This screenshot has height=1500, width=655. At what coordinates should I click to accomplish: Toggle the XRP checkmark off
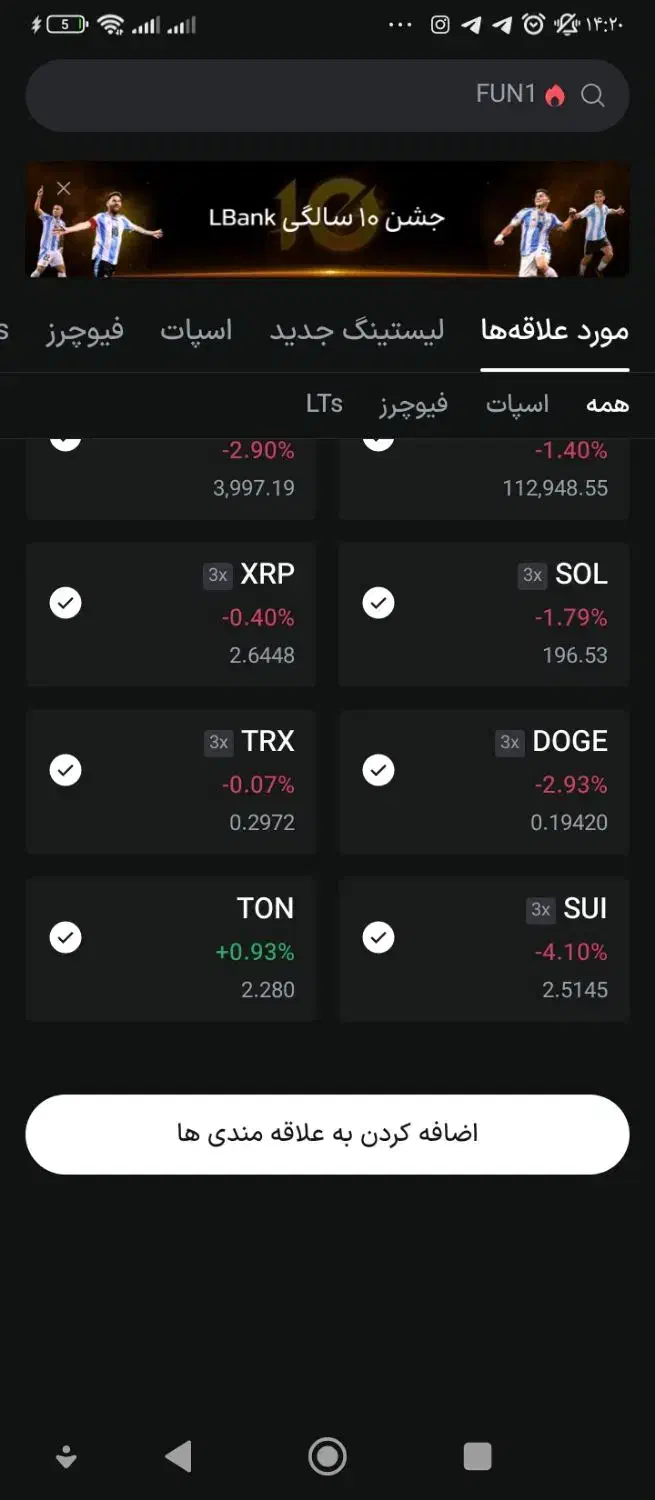coord(66,603)
